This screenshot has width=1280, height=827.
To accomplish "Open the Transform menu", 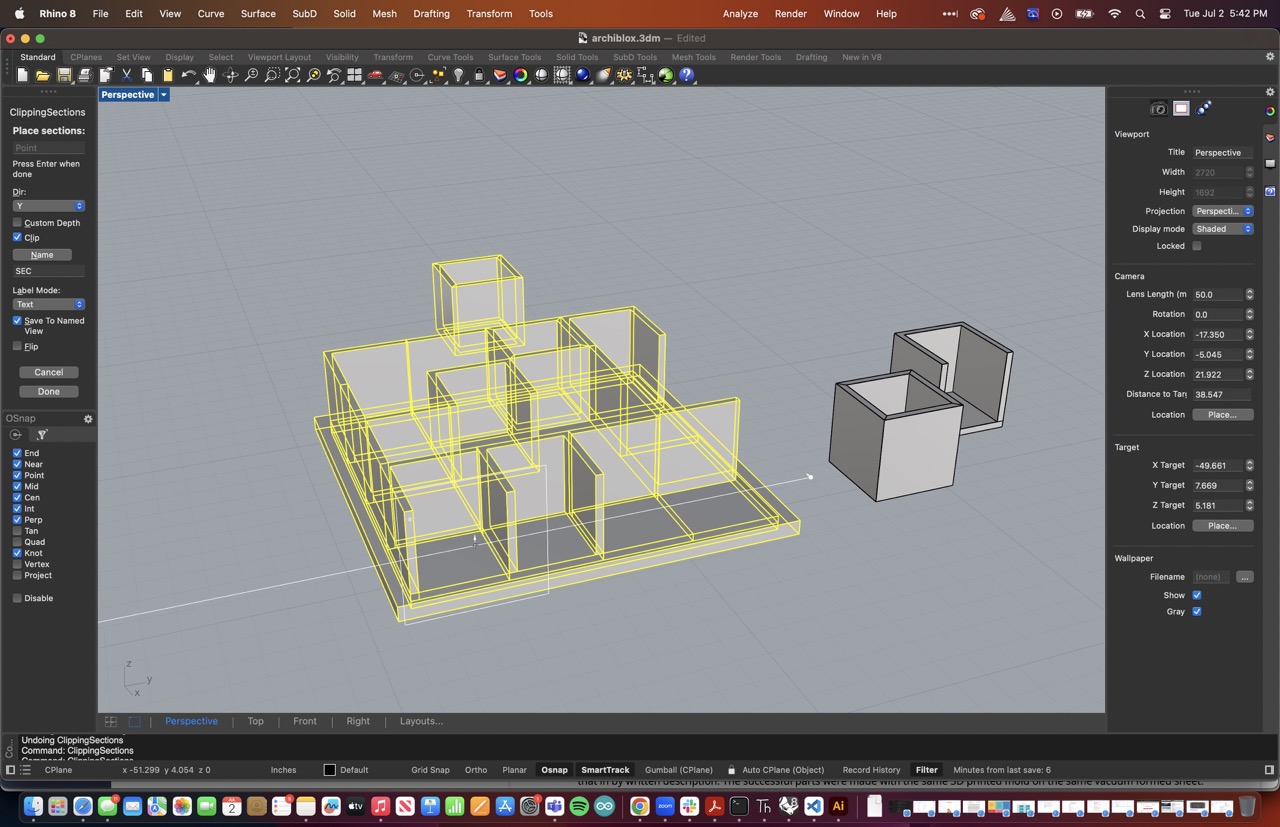I will [x=490, y=14].
